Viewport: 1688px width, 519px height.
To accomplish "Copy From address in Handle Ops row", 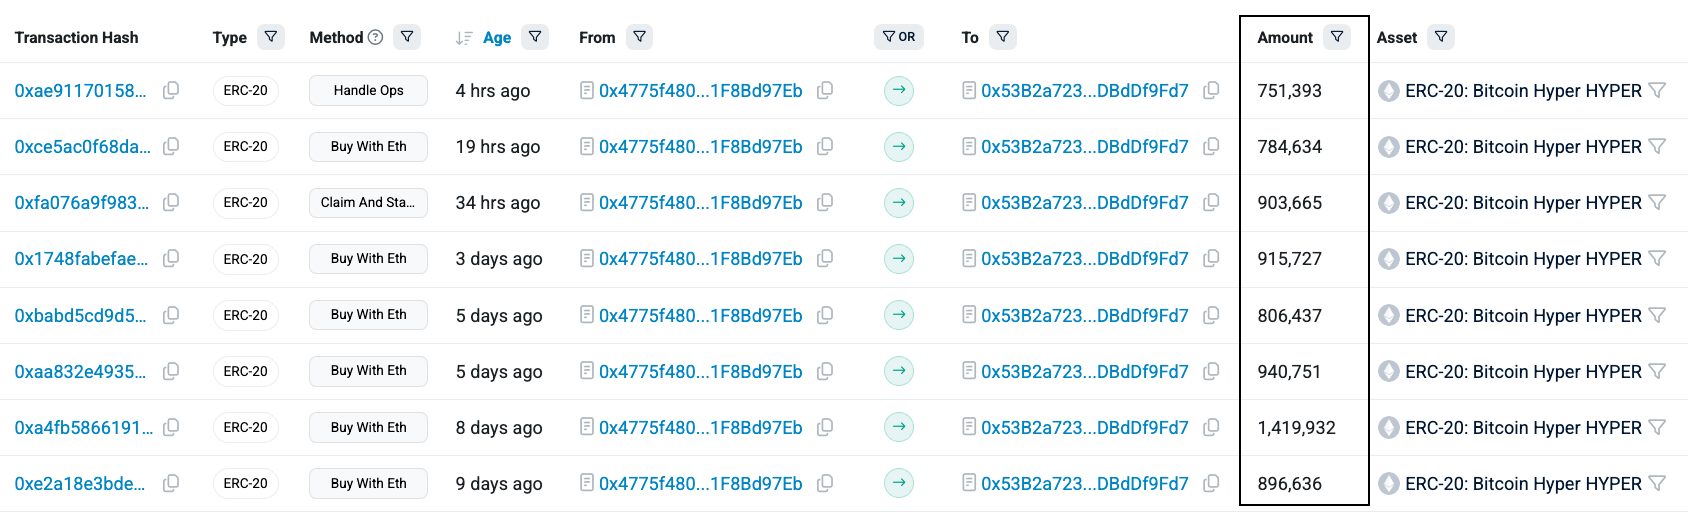I will pyautogui.click(x=825, y=91).
